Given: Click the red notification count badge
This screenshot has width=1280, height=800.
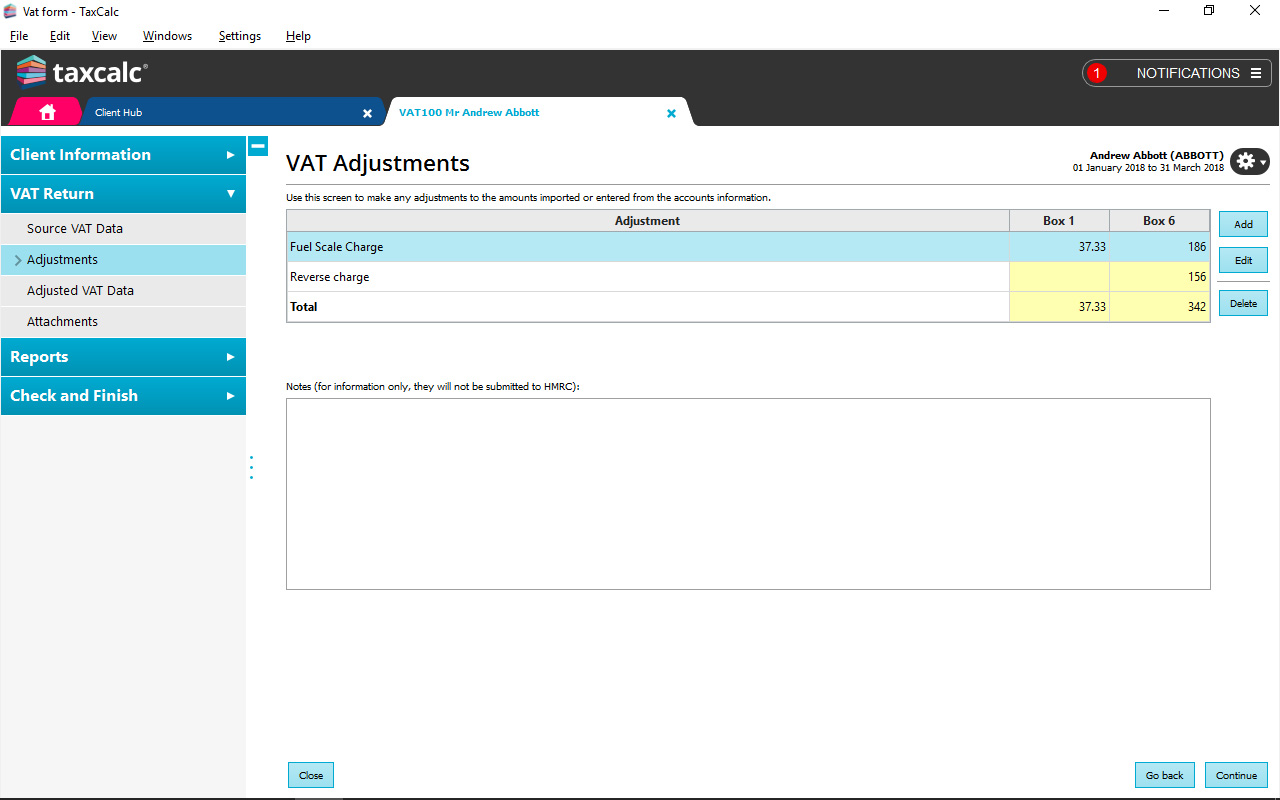Looking at the screenshot, I should pyautogui.click(x=1097, y=73).
